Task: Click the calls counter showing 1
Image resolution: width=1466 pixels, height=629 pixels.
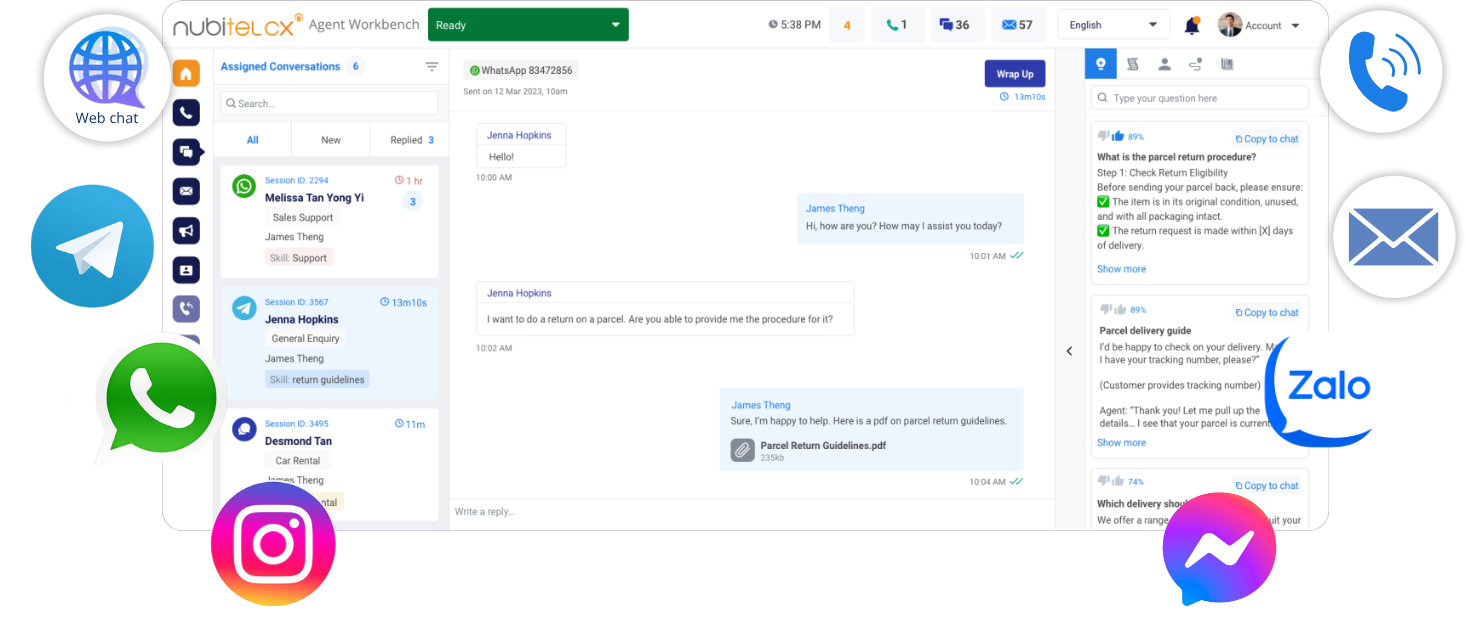Action: click(x=897, y=25)
